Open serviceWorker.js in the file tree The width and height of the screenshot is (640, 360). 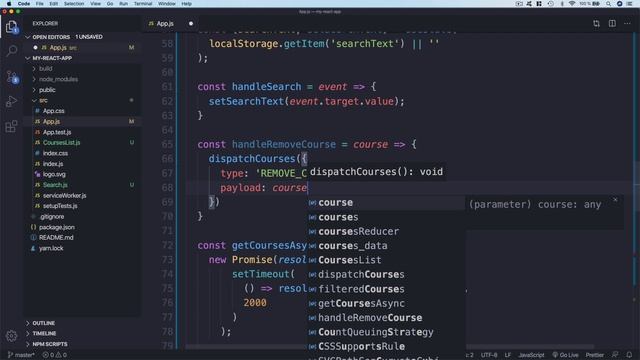click(x=64, y=196)
